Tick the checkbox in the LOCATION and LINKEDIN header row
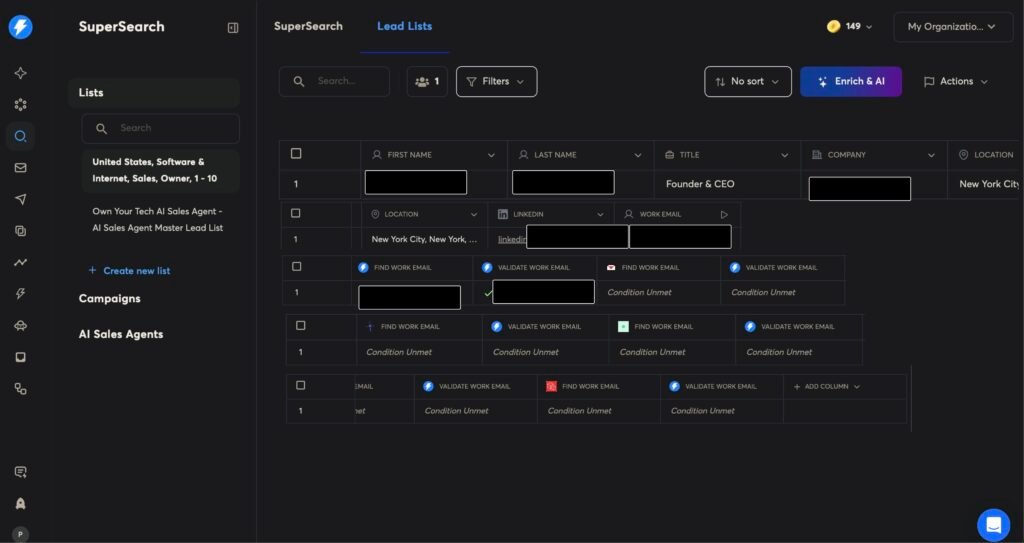The width and height of the screenshot is (1024, 543). [295, 214]
